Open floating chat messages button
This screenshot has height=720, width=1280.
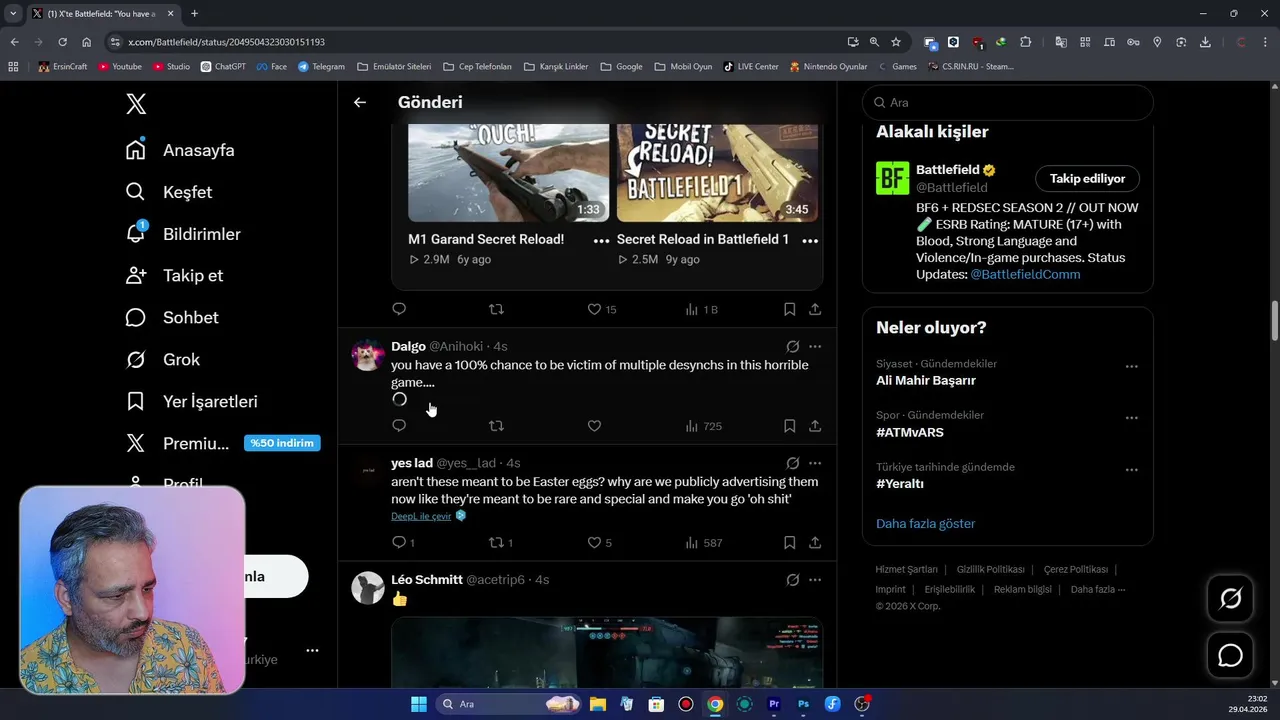1230,656
